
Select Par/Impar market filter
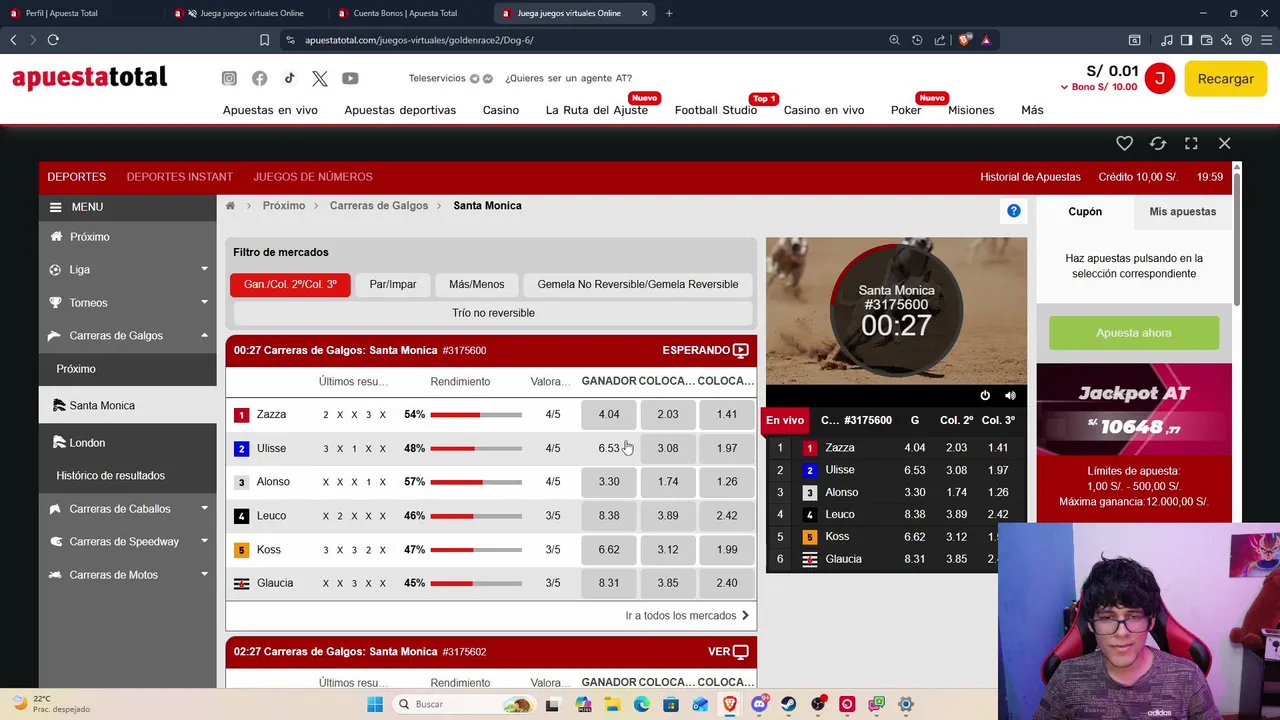(x=393, y=285)
